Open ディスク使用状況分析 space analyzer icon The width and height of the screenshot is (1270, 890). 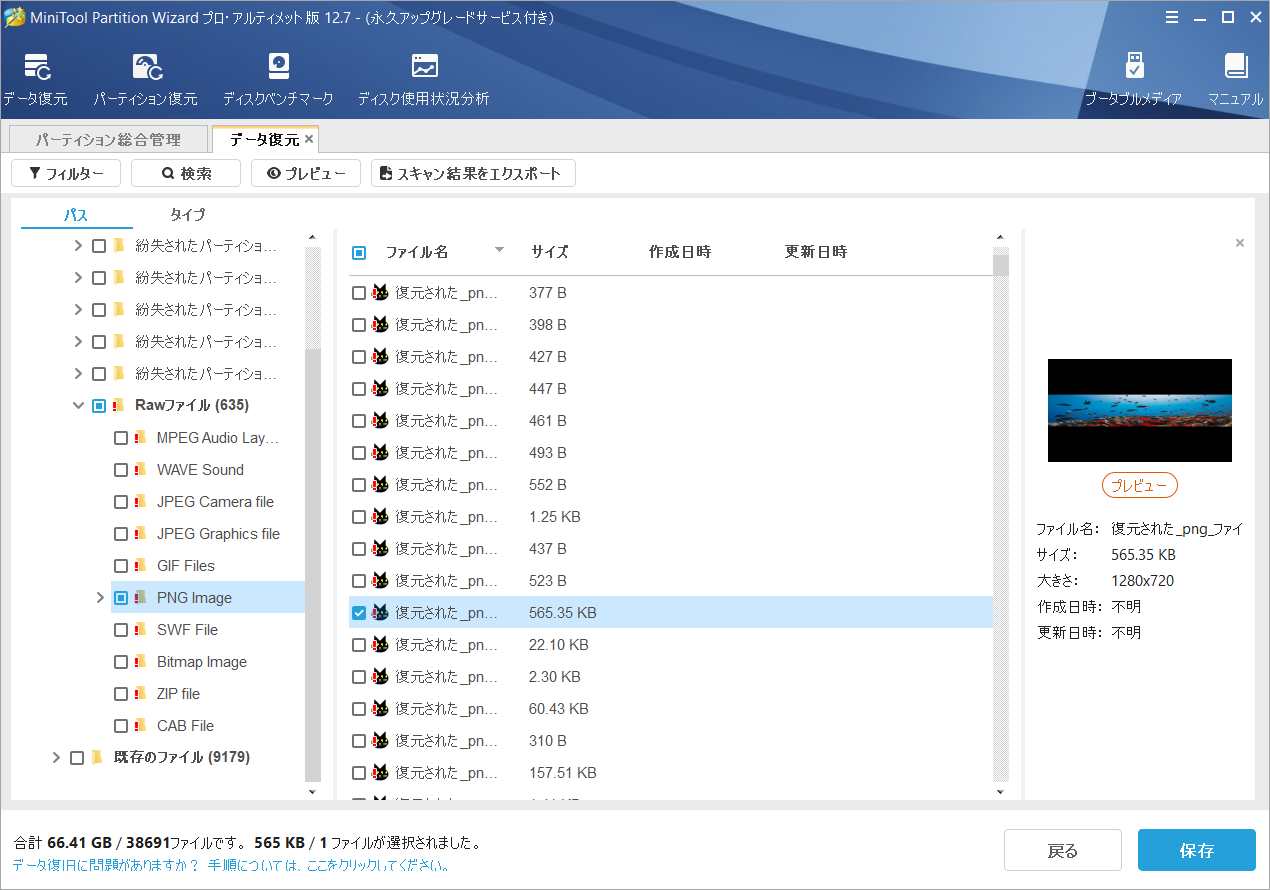tap(424, 67)
